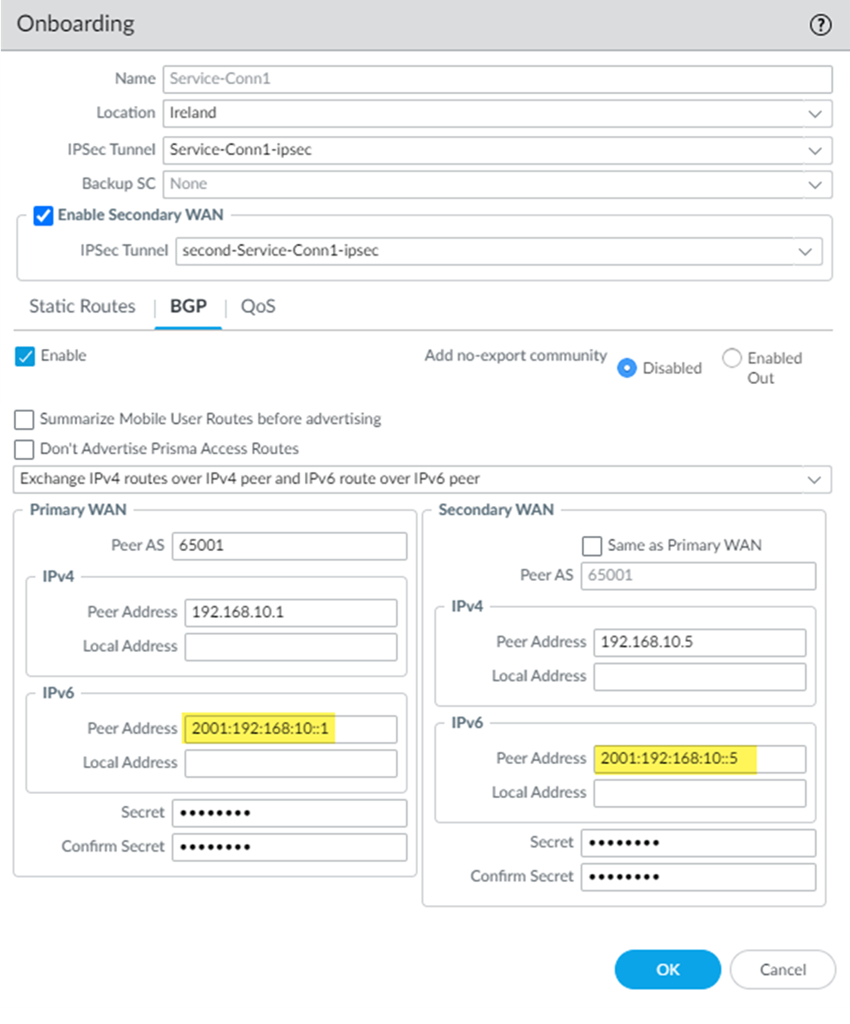Image resolution: width=850 pixels, height=1024 pixels.
Task: Expand the primary IPSec Tunnel dropdown
Action: click(x=814, y=150)
